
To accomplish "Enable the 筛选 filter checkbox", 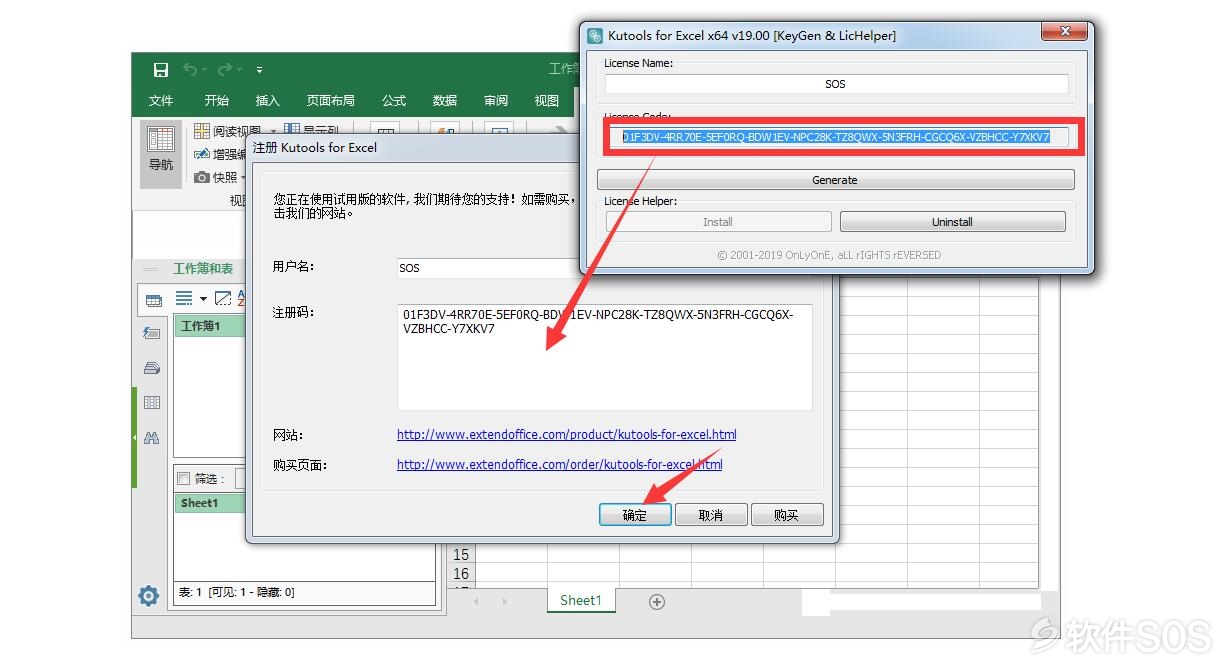I will pyautogui.click(x=183, y=479).
